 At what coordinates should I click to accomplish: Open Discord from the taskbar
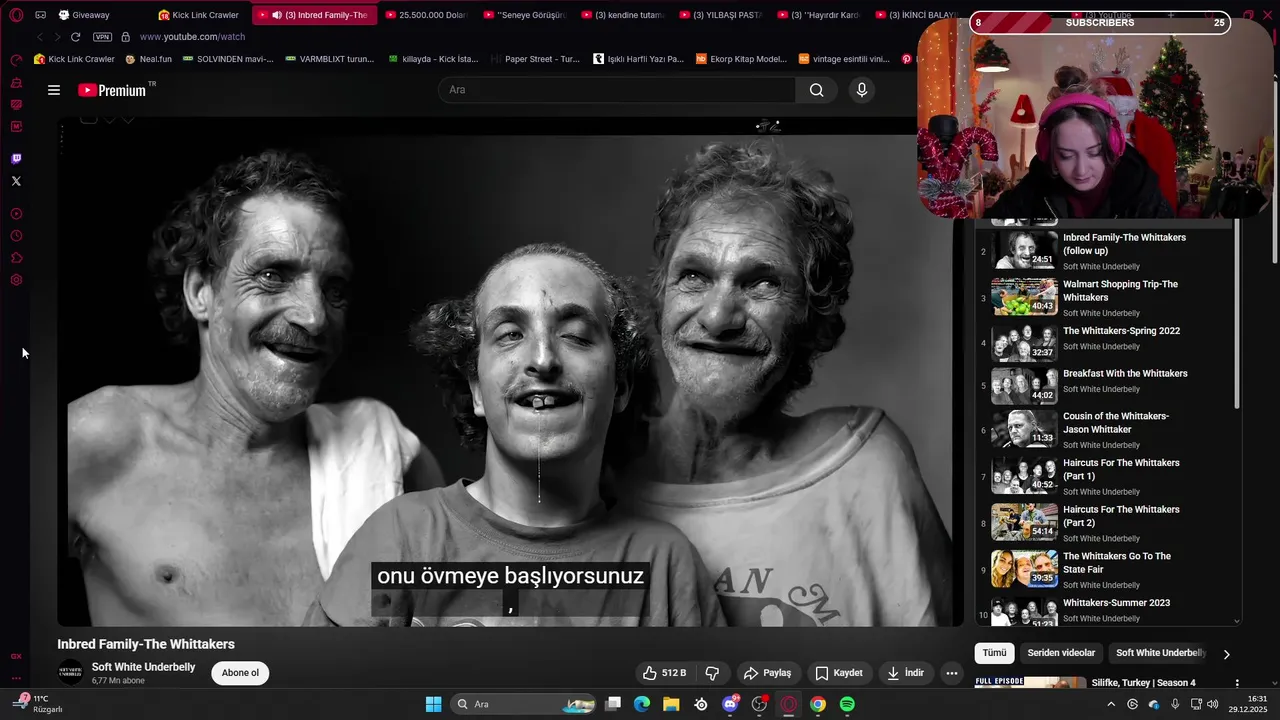[730, 704]
